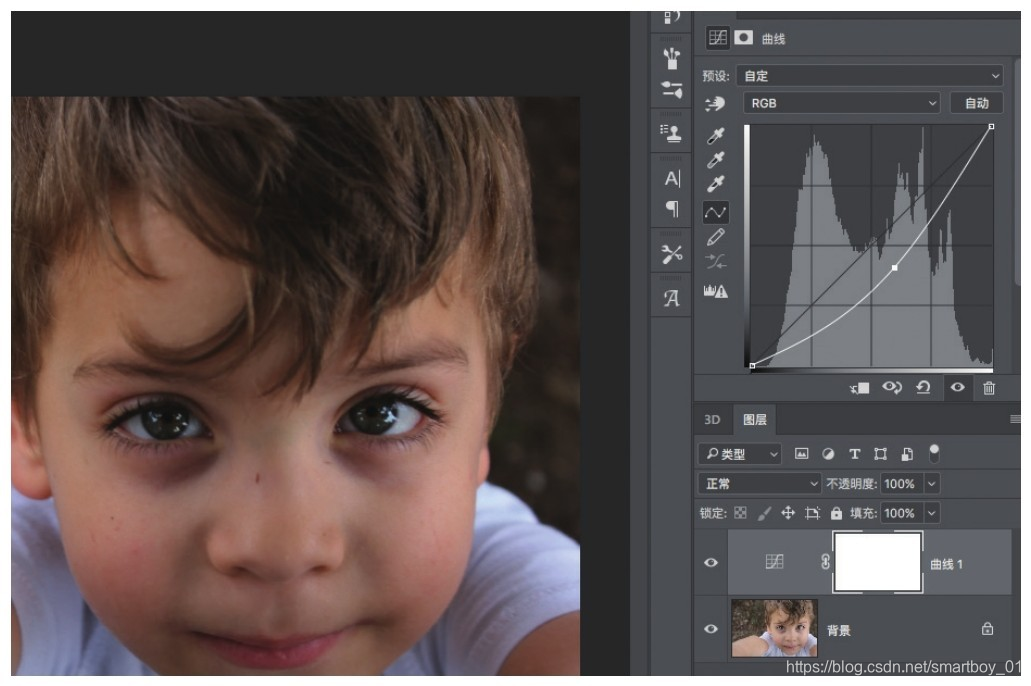Filter layers by type (T) icon
This screenshot has width=1031, height=686.
coord(854,454)
